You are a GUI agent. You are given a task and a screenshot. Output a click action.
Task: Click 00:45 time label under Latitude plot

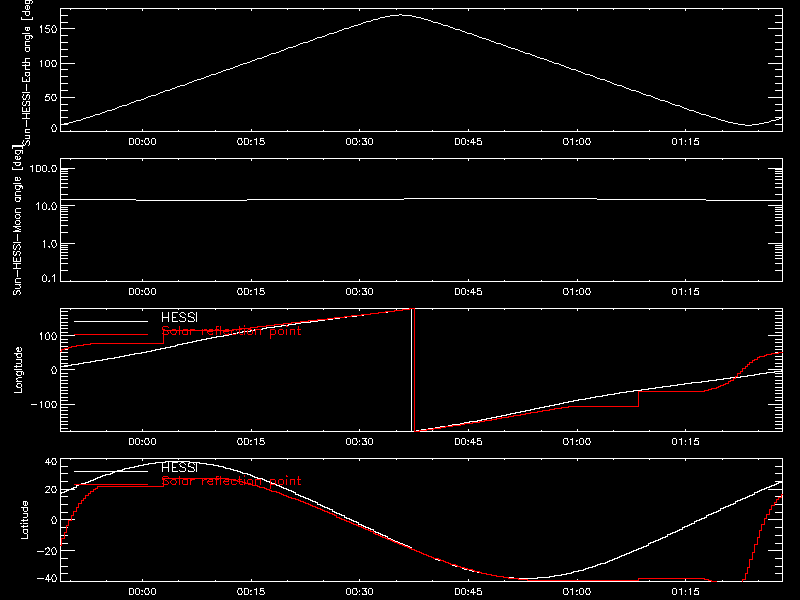pos(468,592)
